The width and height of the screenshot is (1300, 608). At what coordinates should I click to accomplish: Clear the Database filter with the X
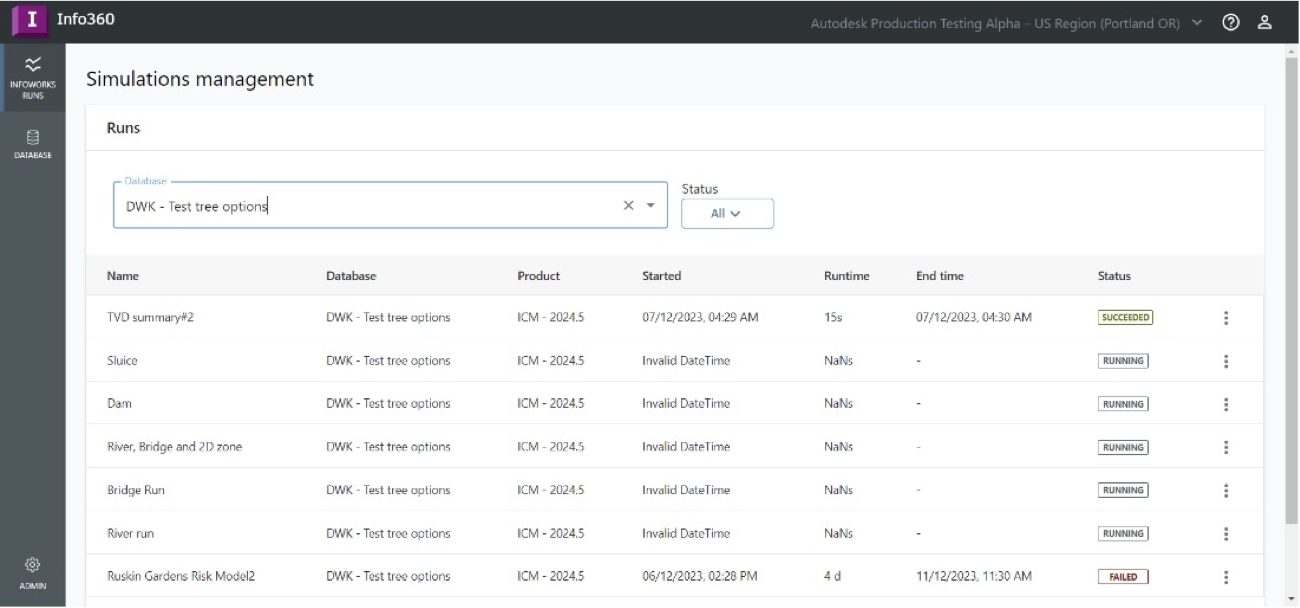click(628, 204)
